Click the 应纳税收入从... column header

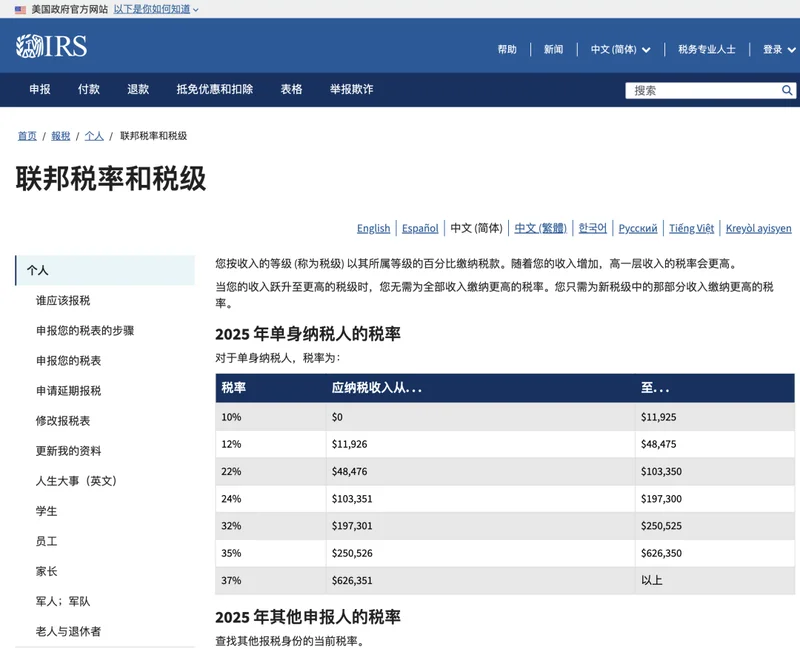pos(481,388)
